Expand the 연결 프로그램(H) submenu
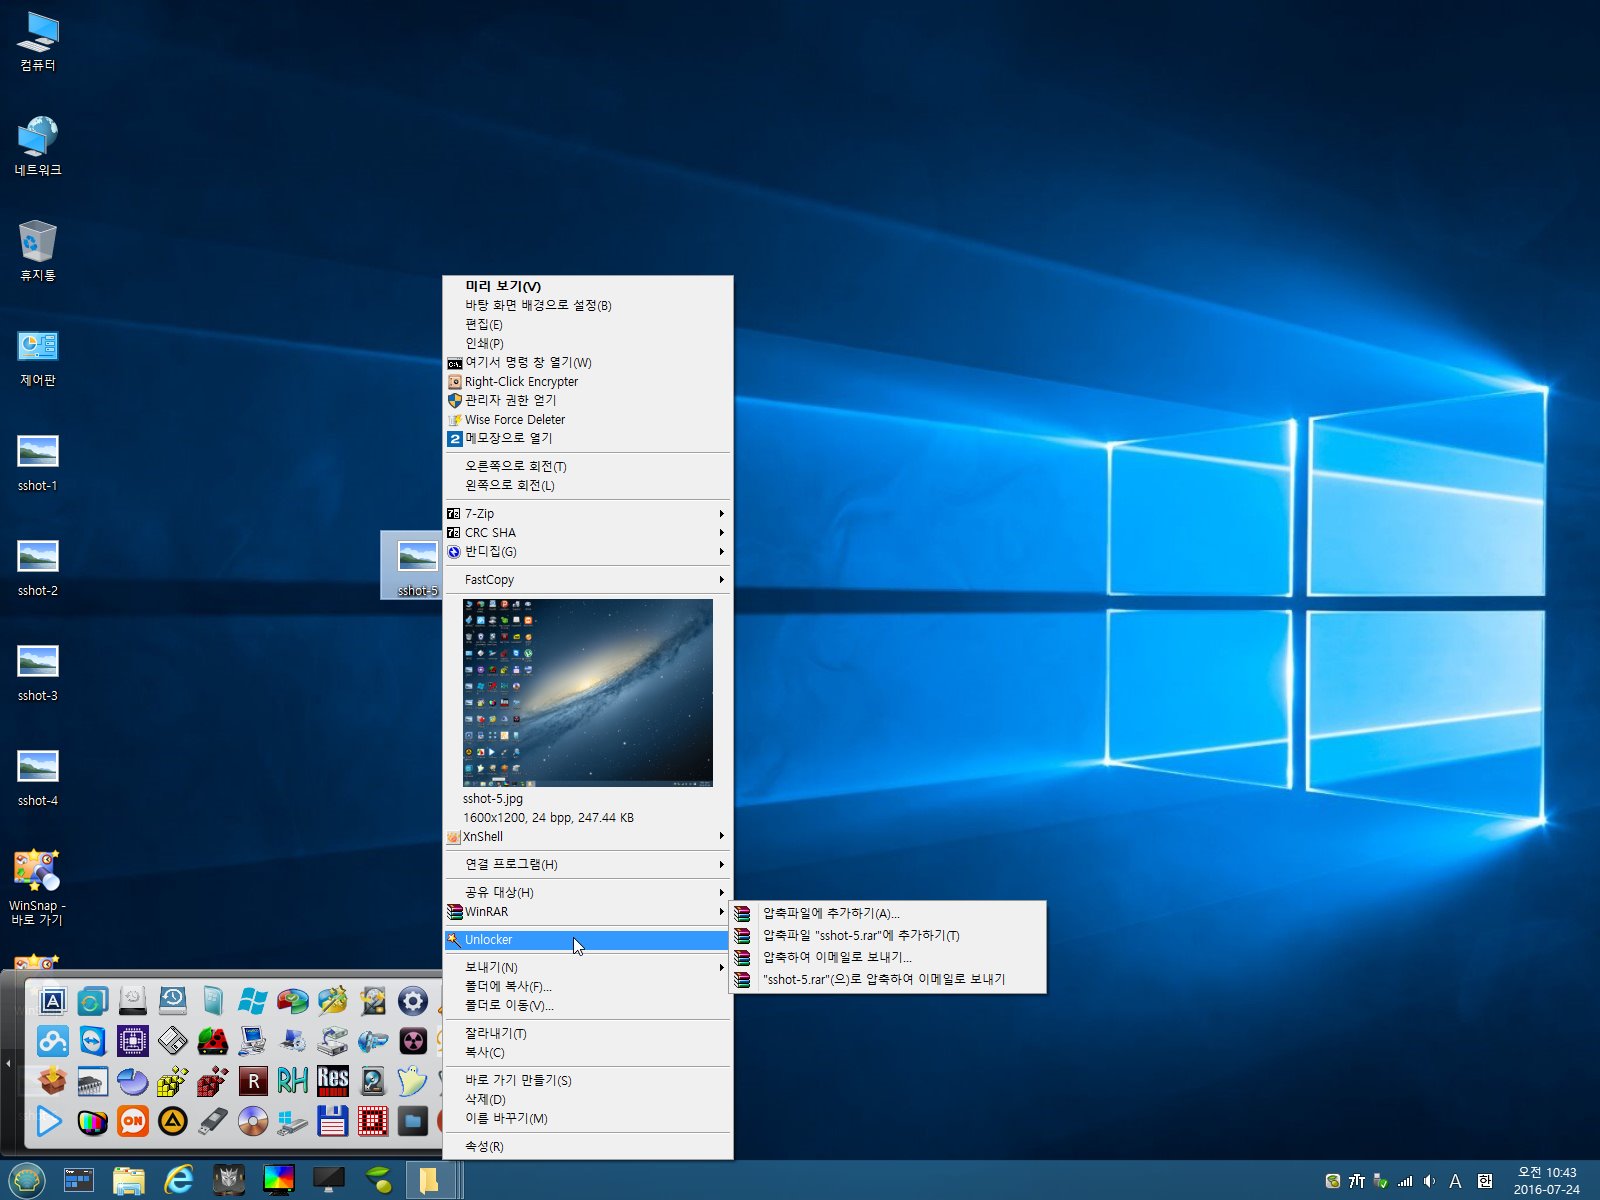Screen dimensions: 1600x1200 tap(587, 864)
